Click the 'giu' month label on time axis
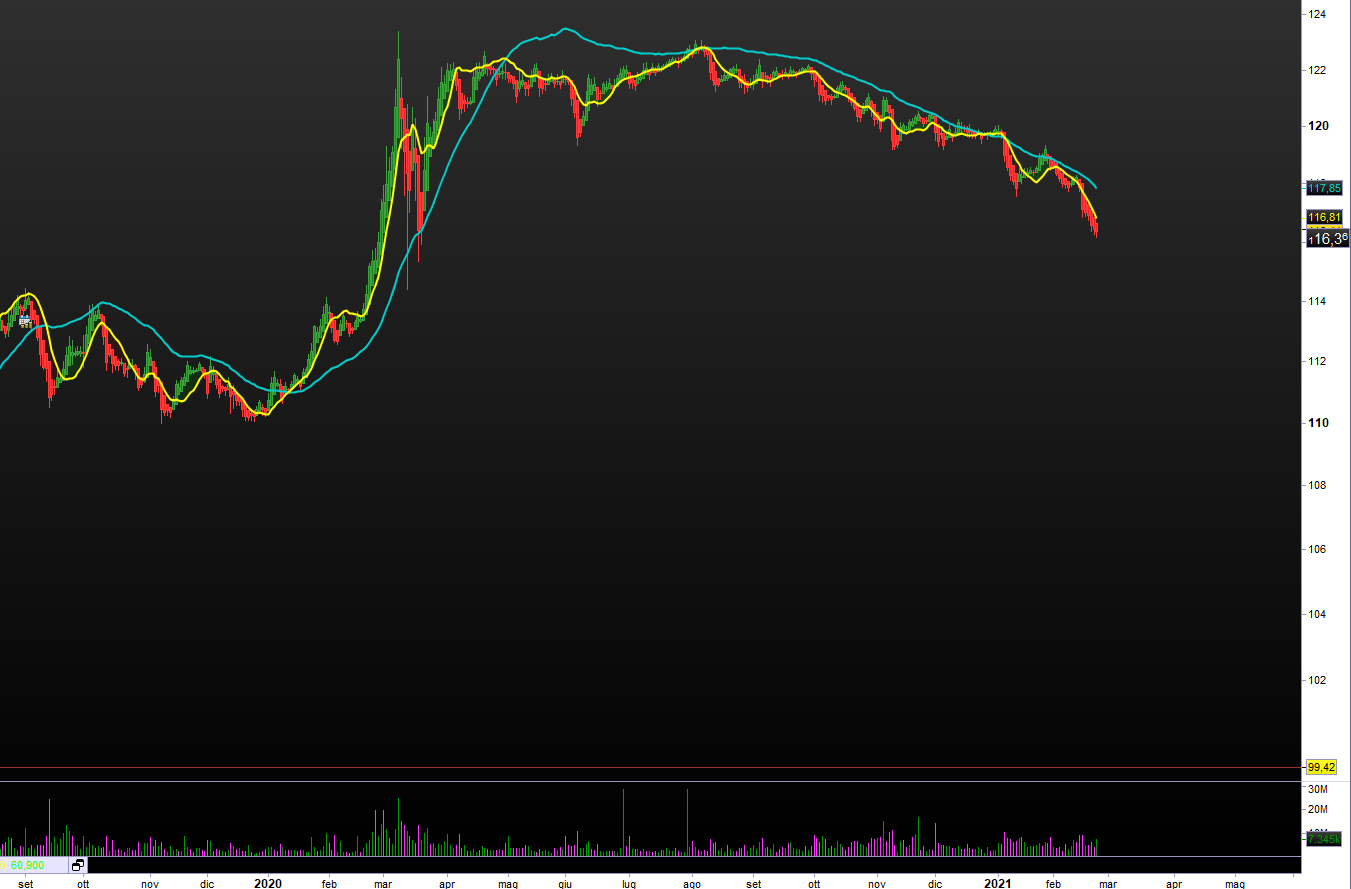The width and height of the screenshot is (1351, 889). (565, 884)
